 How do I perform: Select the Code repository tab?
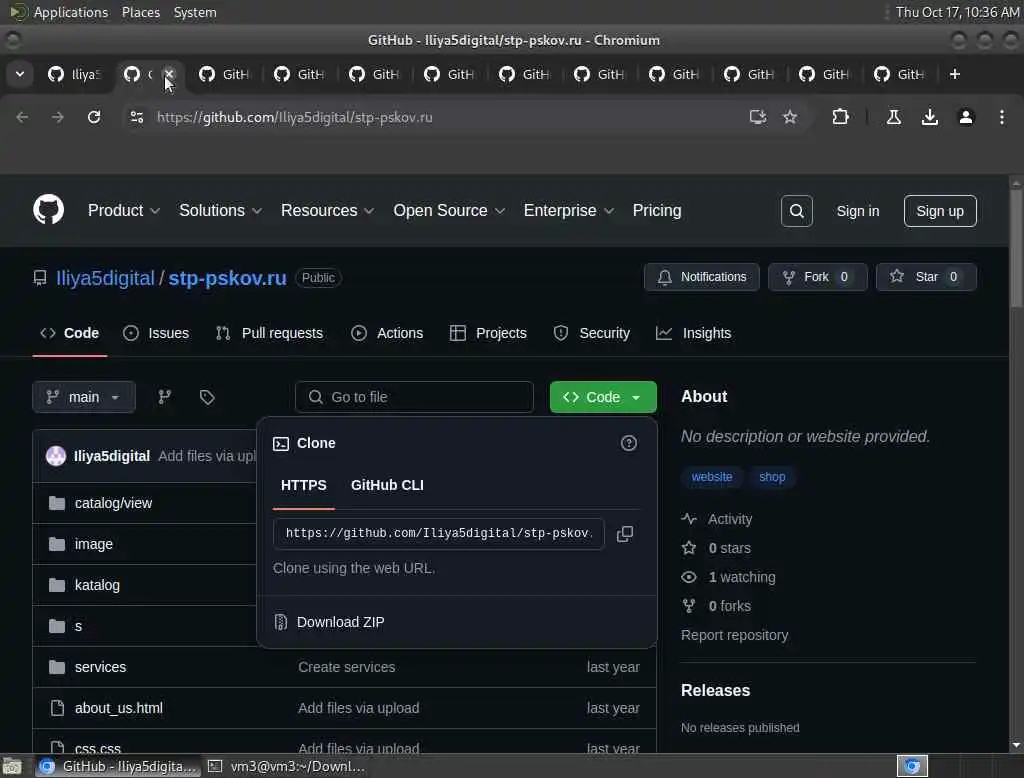click(x=69, y=333)
